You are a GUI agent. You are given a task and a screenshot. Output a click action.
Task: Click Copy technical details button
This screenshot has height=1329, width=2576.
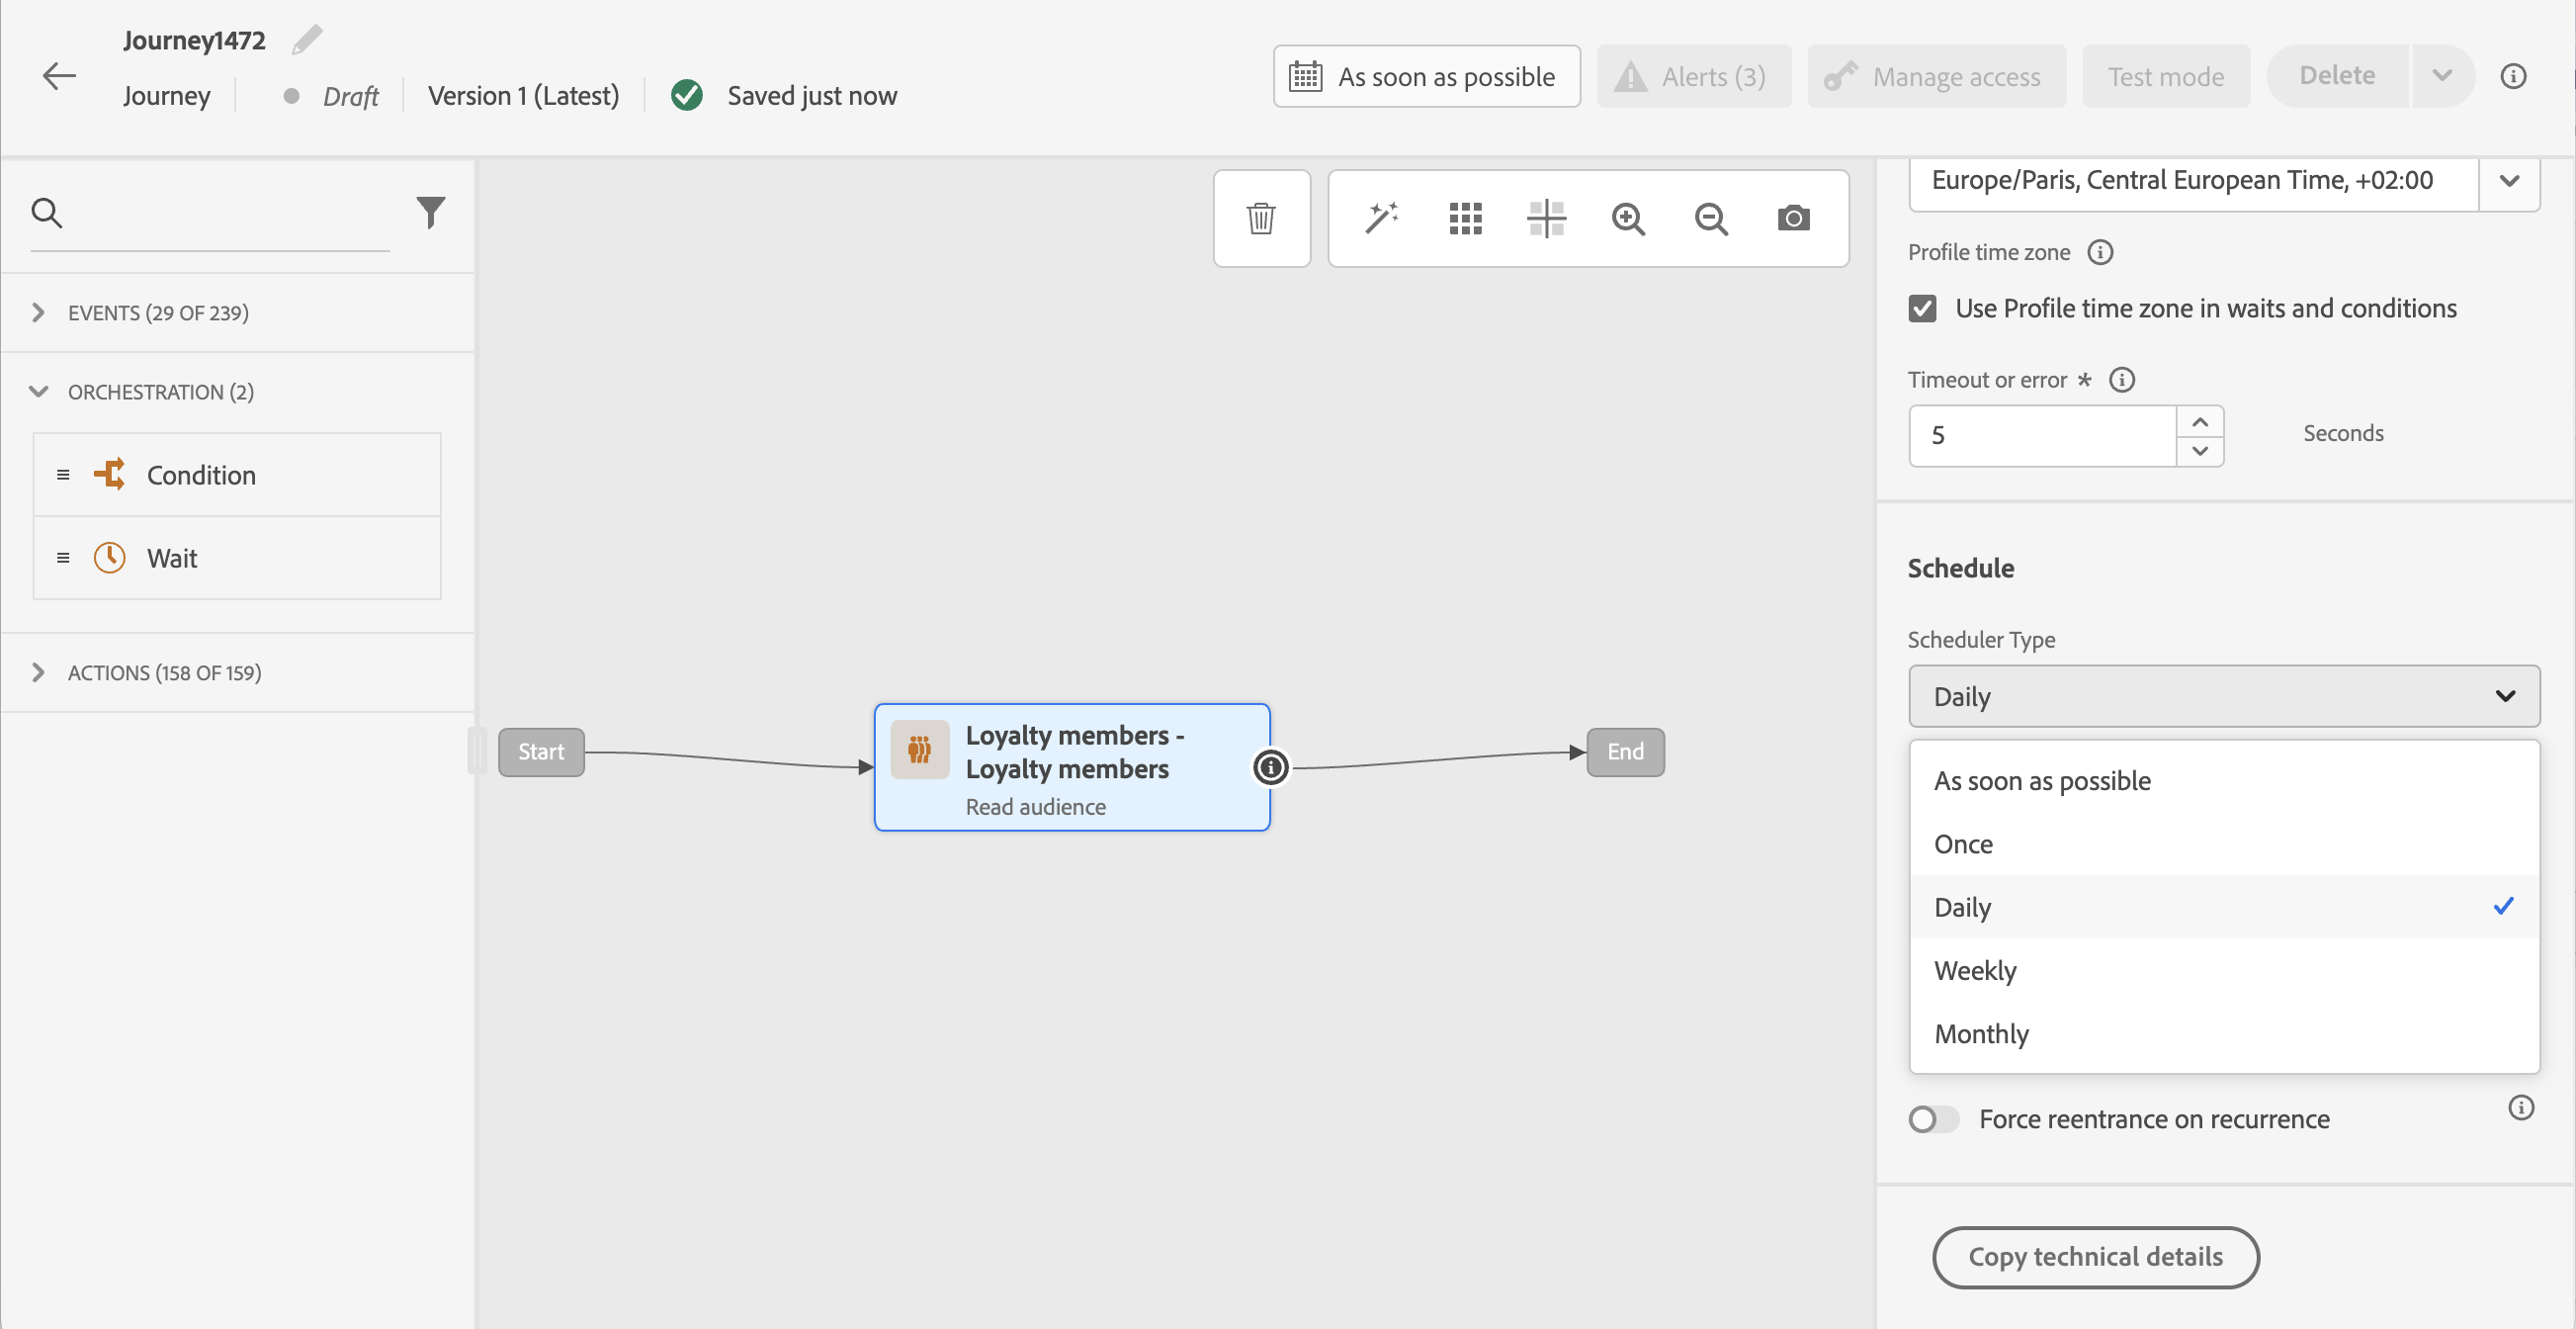(x=2095, y=1257)
